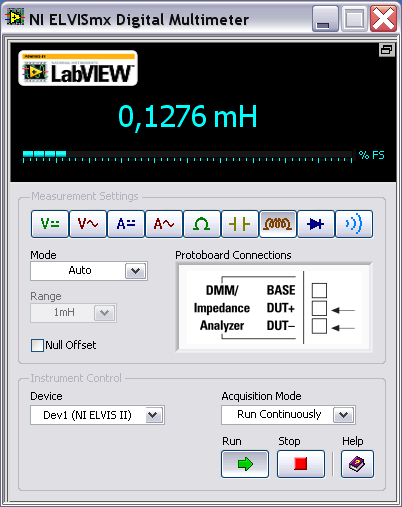Select AC Voltage measurement mode

(88, 224)
